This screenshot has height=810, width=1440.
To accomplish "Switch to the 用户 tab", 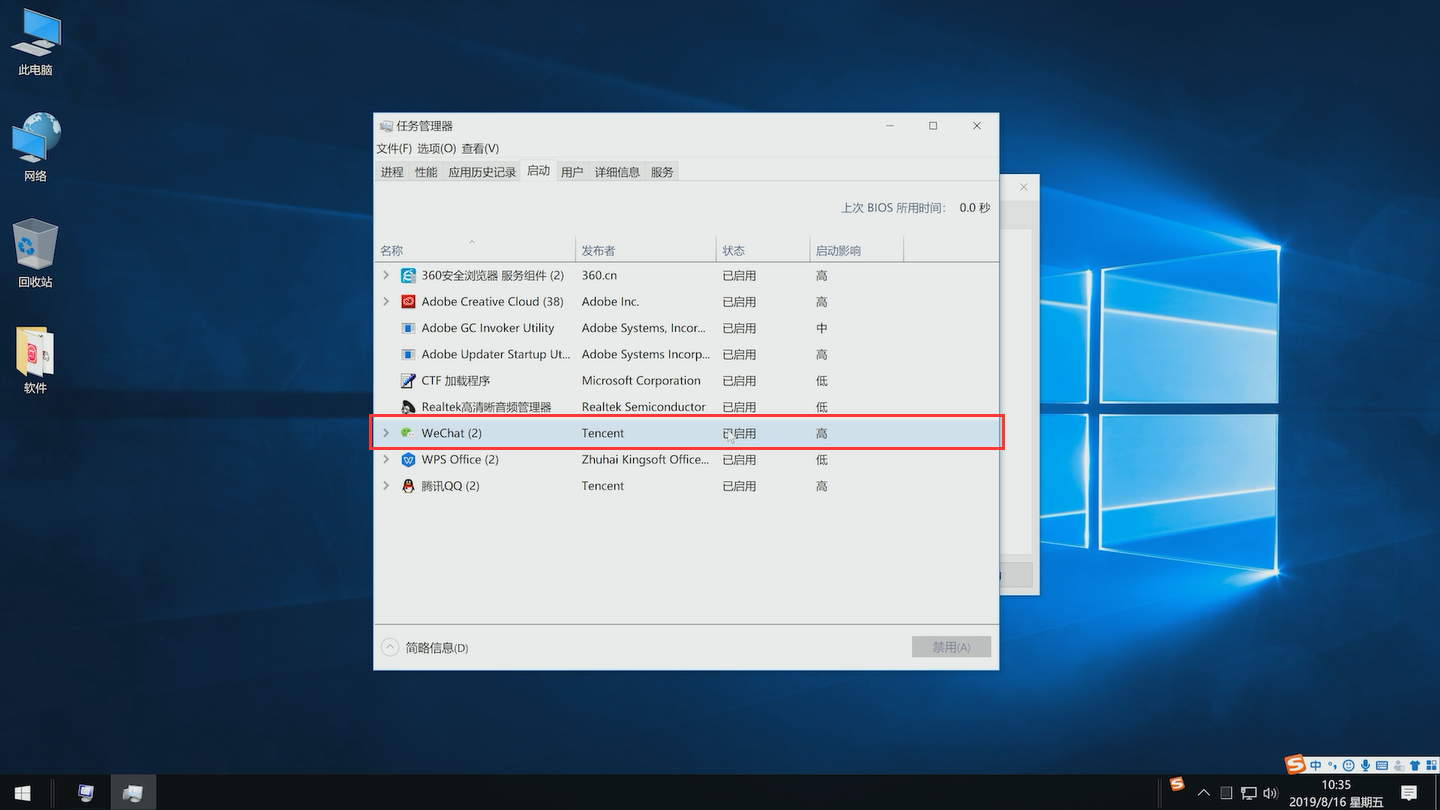I will [572, 172].
